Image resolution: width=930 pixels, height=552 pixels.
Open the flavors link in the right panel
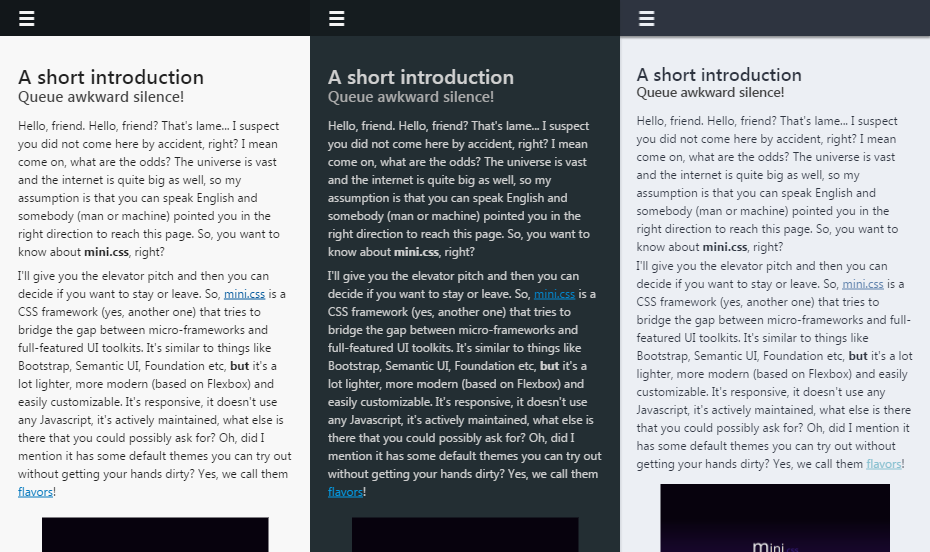click(x=883, y=464)
